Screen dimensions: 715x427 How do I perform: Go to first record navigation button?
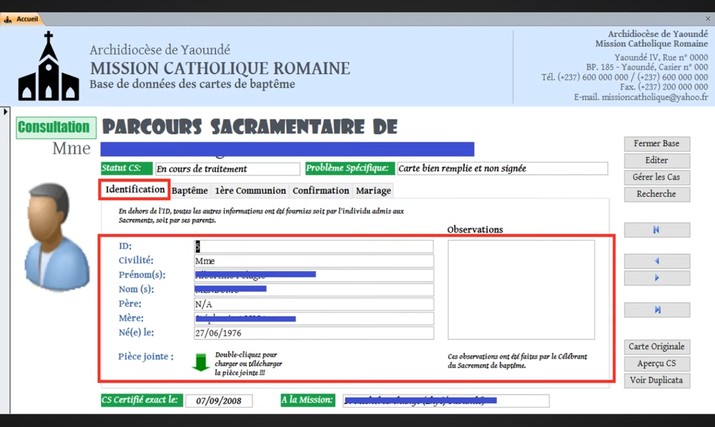[657, 230]
